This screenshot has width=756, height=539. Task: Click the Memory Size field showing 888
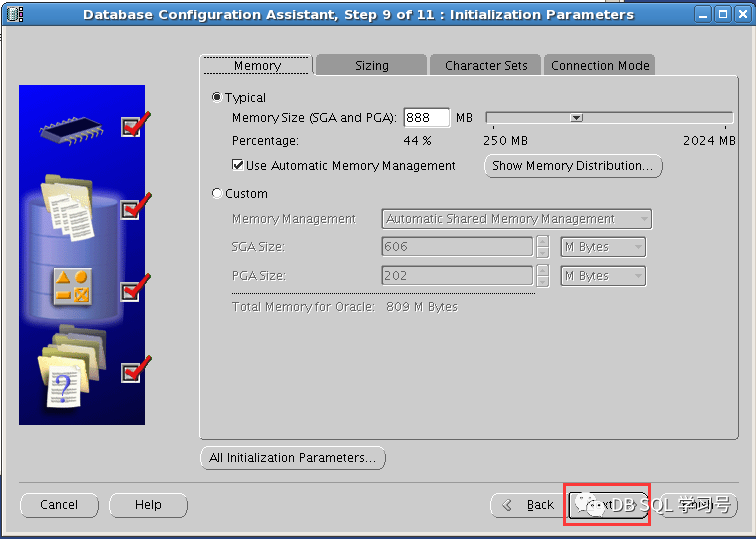point(427,118)
